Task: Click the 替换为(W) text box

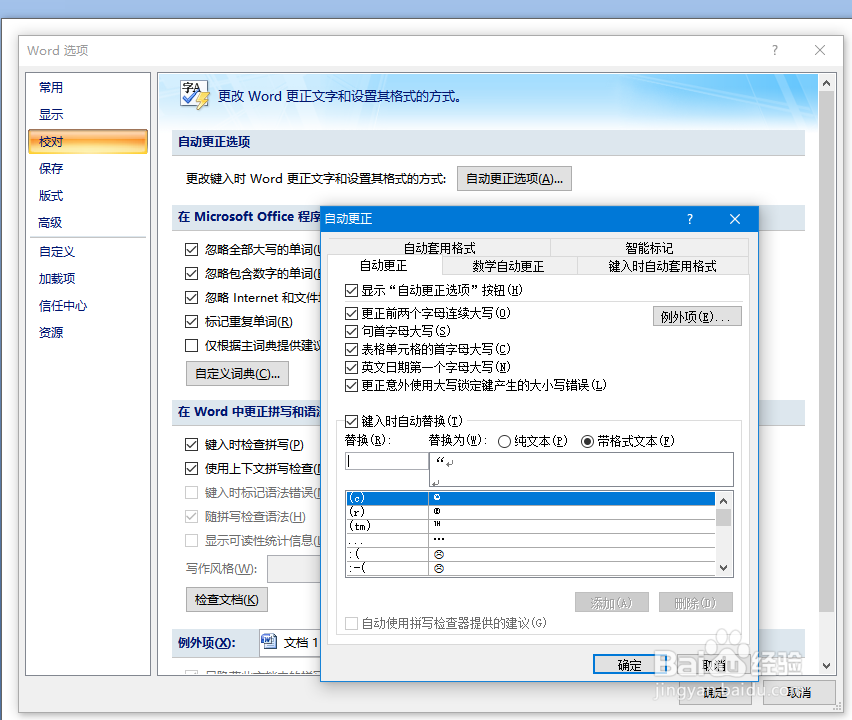Action: point(581,469)
